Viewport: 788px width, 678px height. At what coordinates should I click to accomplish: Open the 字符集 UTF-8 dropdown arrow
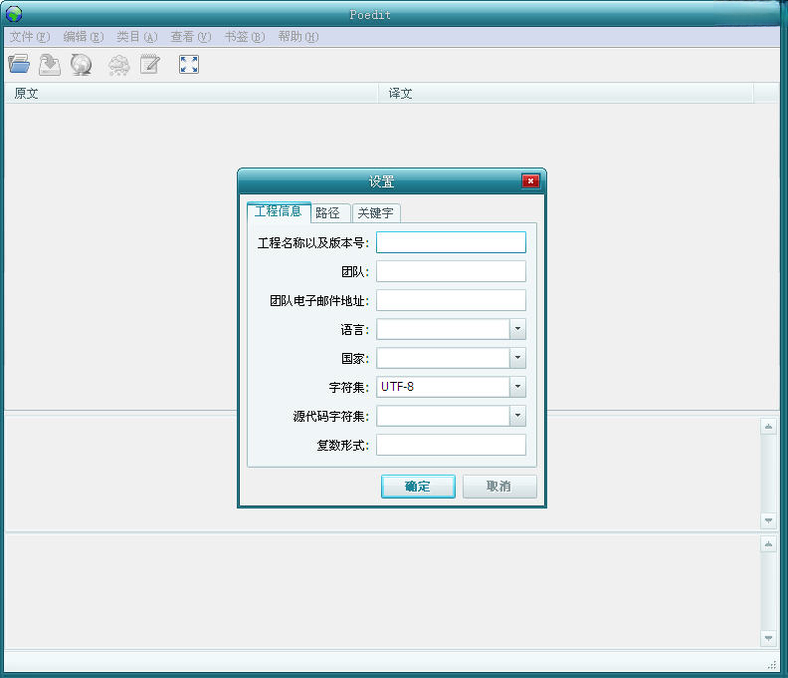(518, 387)
